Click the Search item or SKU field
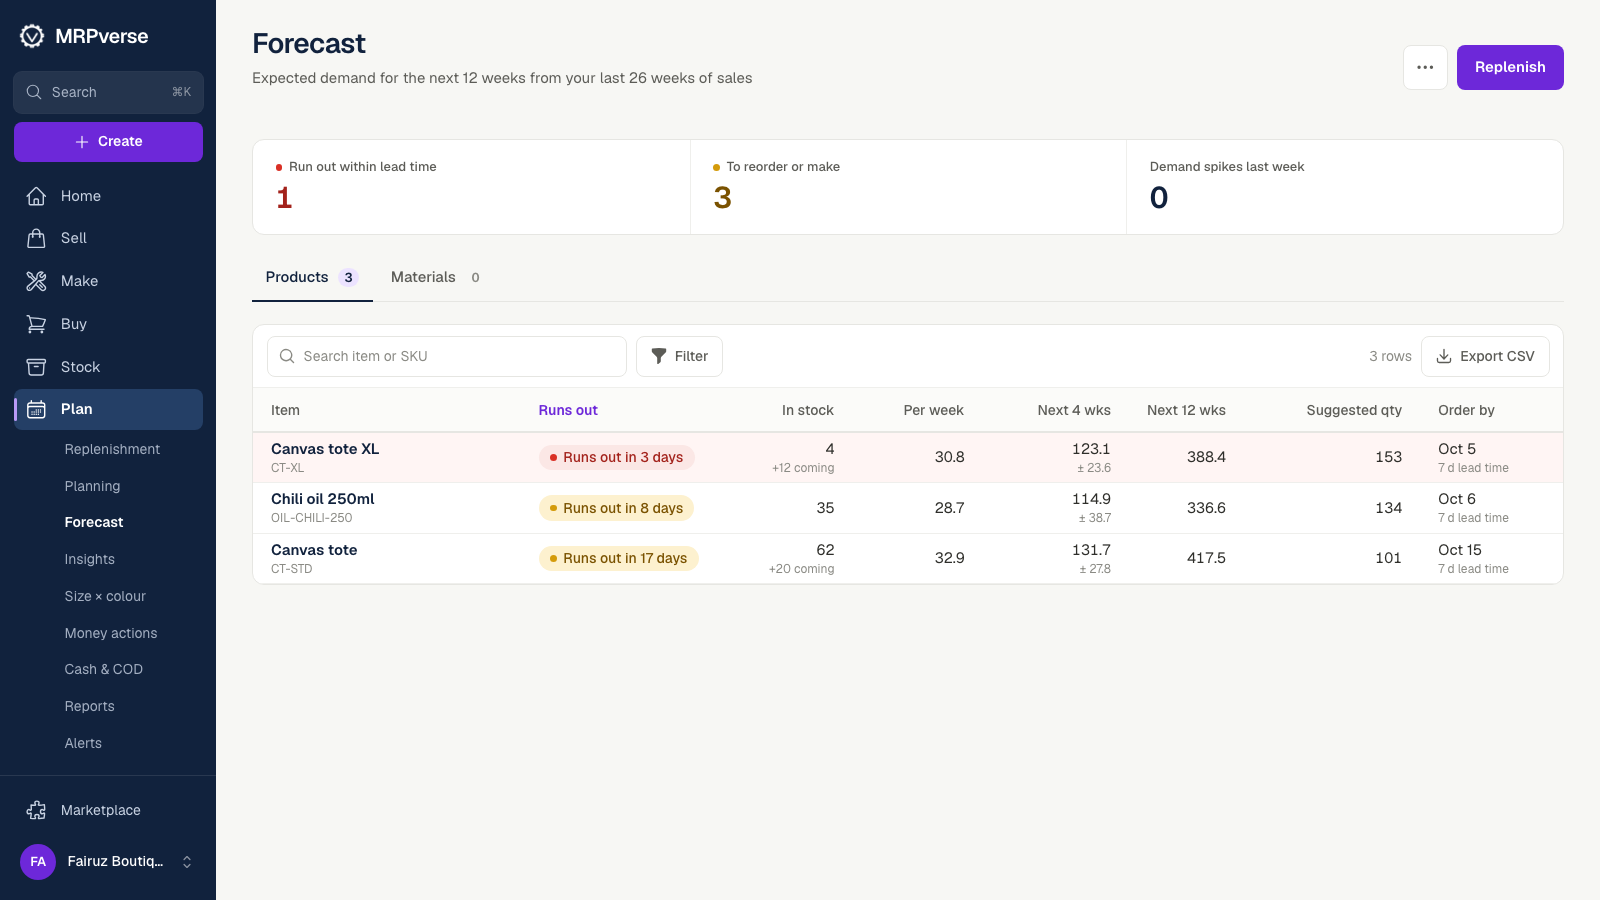 click(447, 356)
